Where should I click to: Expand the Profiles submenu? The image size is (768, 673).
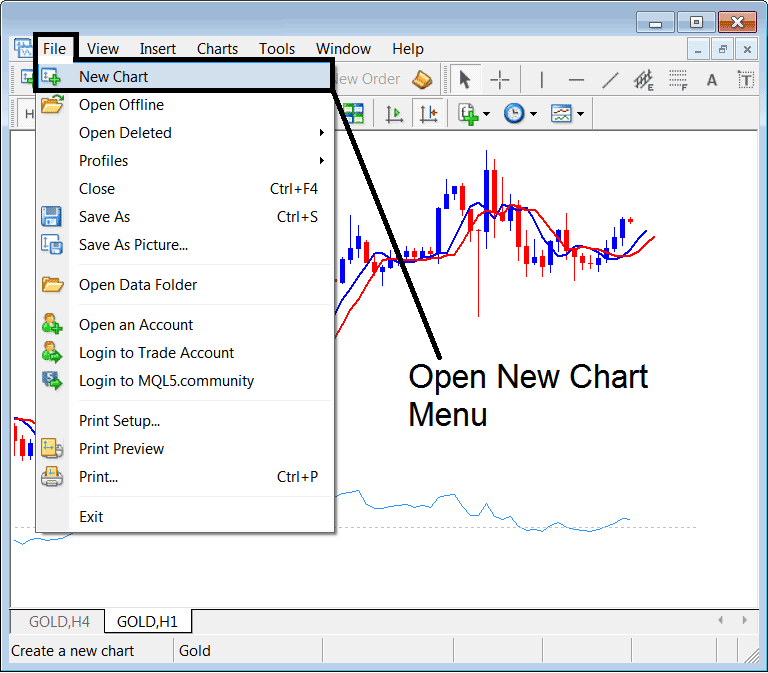185,161
